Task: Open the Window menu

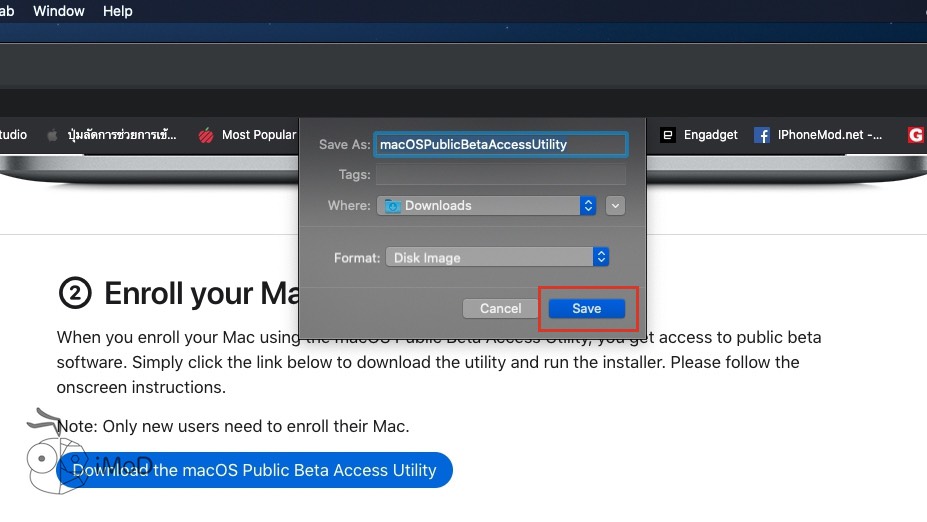Action: [59, 11]
